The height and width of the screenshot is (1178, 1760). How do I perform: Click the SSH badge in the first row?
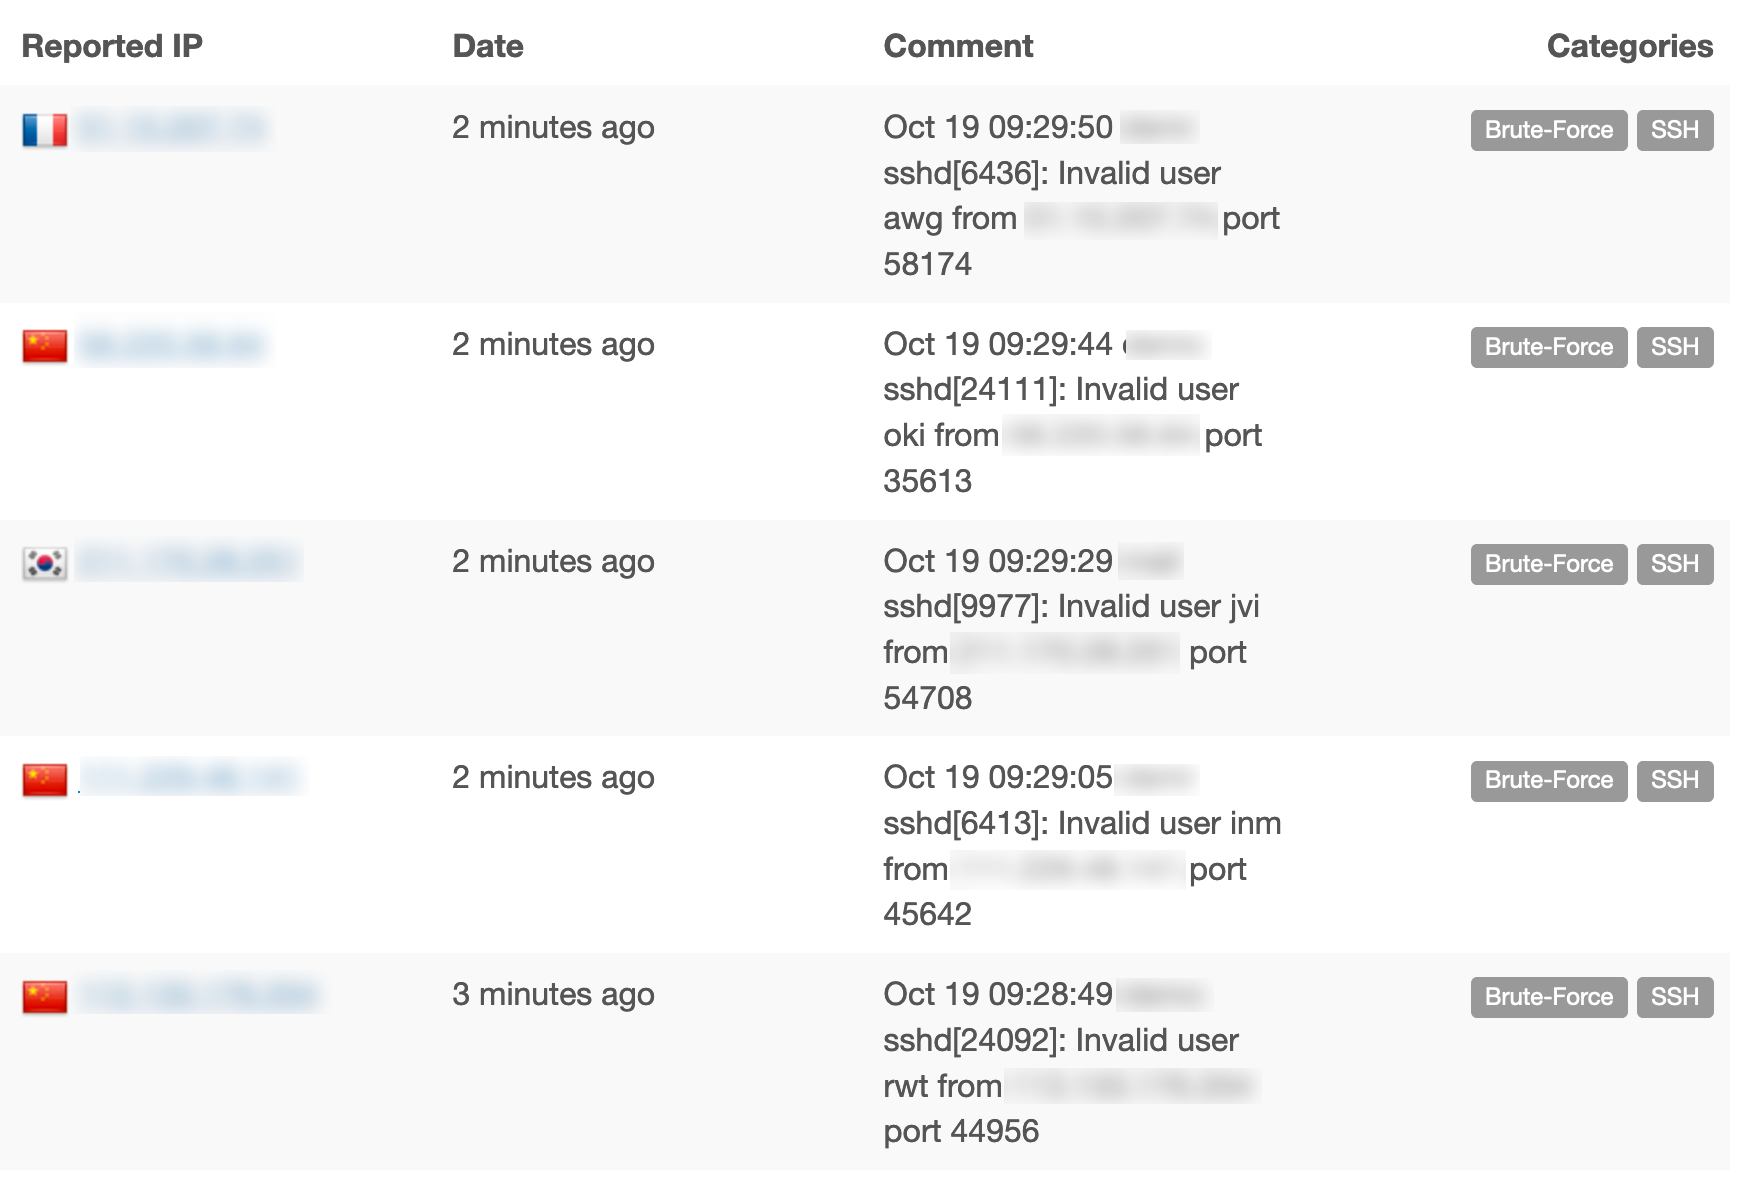pyautogui.click(x=1675, y=129)
